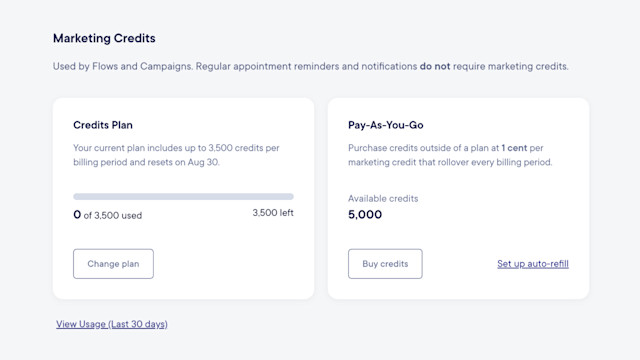Click the bold "1 cent" text
Viewport: 640px width, 360px height.
(x=514, y=148)
